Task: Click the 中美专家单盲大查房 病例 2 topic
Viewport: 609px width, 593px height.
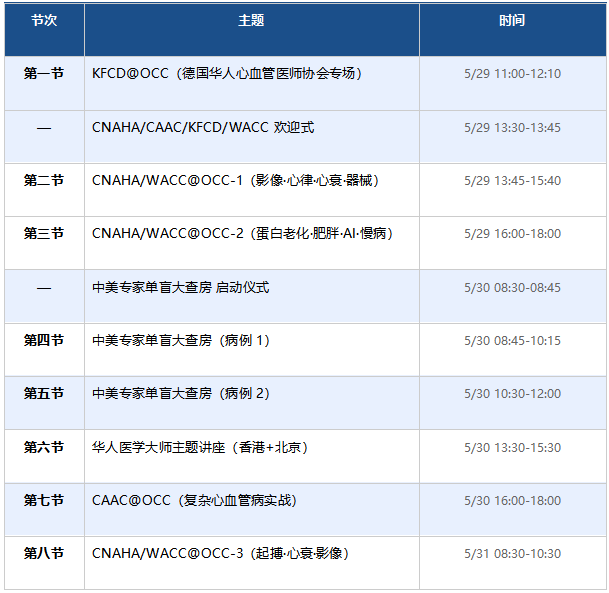Action: (x=181, y=393)
